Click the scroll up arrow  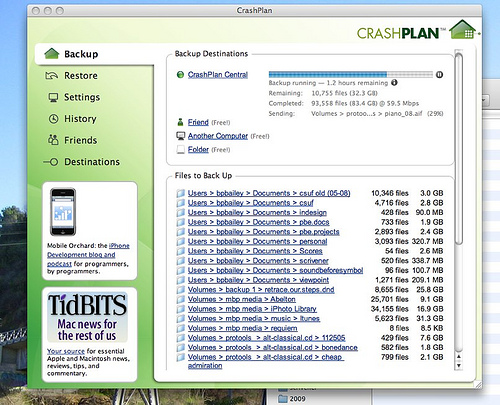(x=459, y=357)
